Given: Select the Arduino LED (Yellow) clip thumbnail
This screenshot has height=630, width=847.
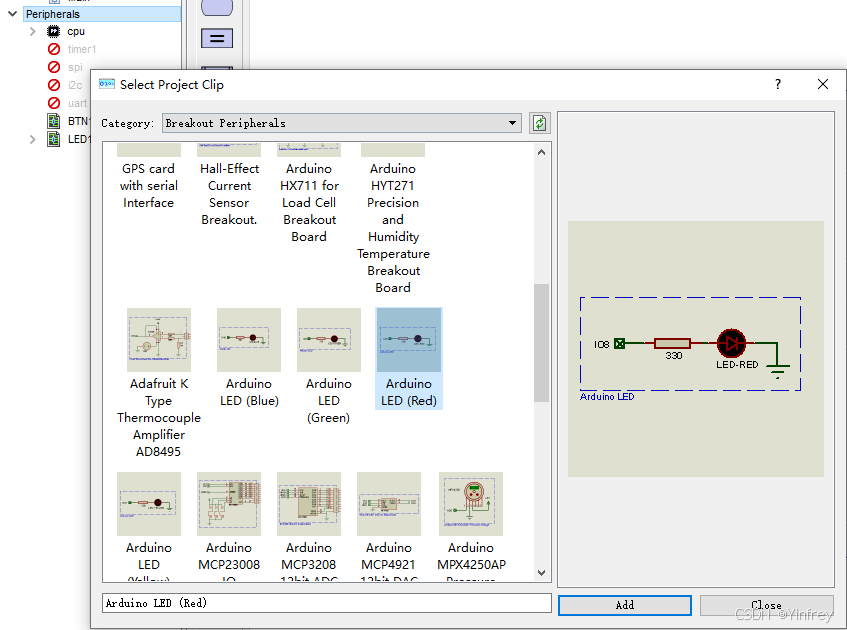Looking at the screenshot, I should pyautogui.click(x=149, y=504).
